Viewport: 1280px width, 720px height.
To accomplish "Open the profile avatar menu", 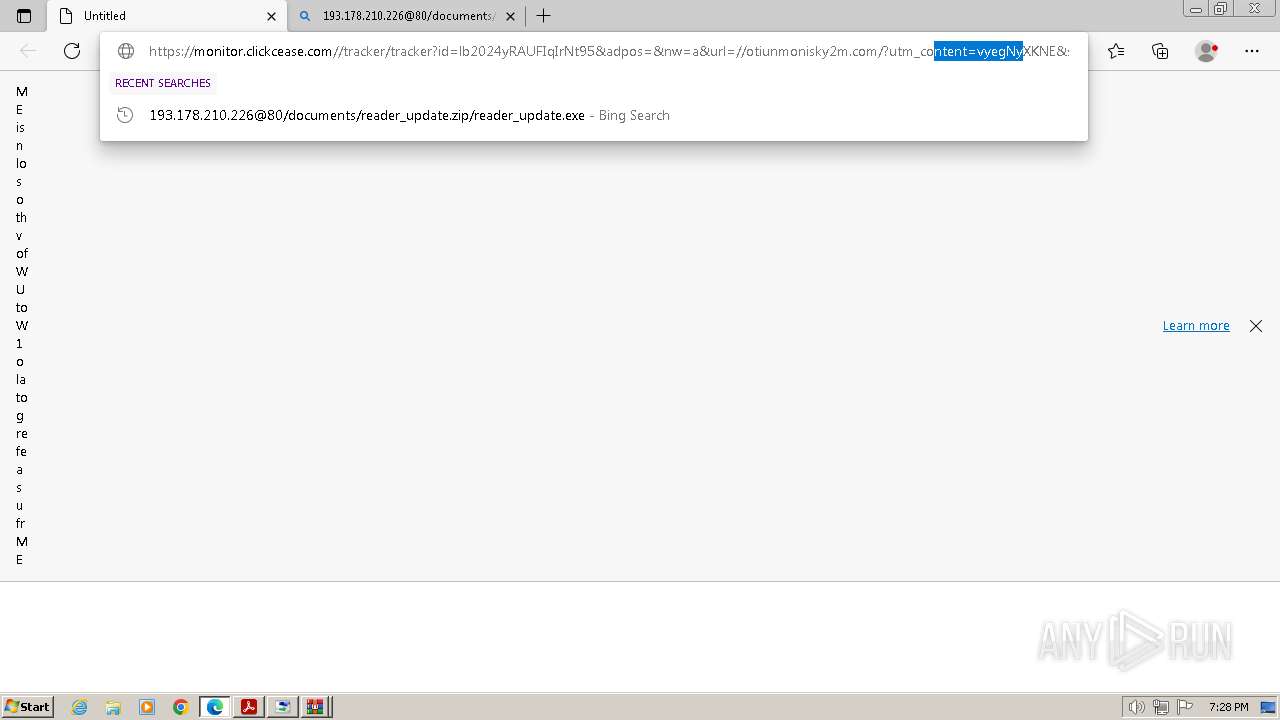I will click(x=1206, y=51).
